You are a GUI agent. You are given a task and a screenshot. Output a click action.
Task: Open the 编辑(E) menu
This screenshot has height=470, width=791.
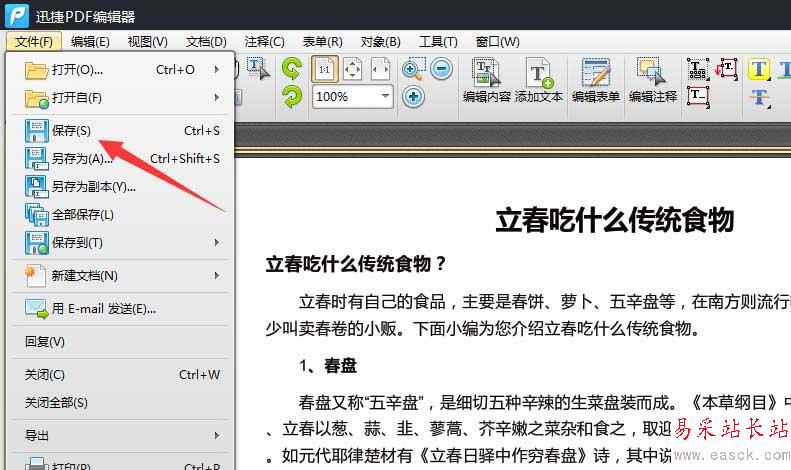[90, 41]
